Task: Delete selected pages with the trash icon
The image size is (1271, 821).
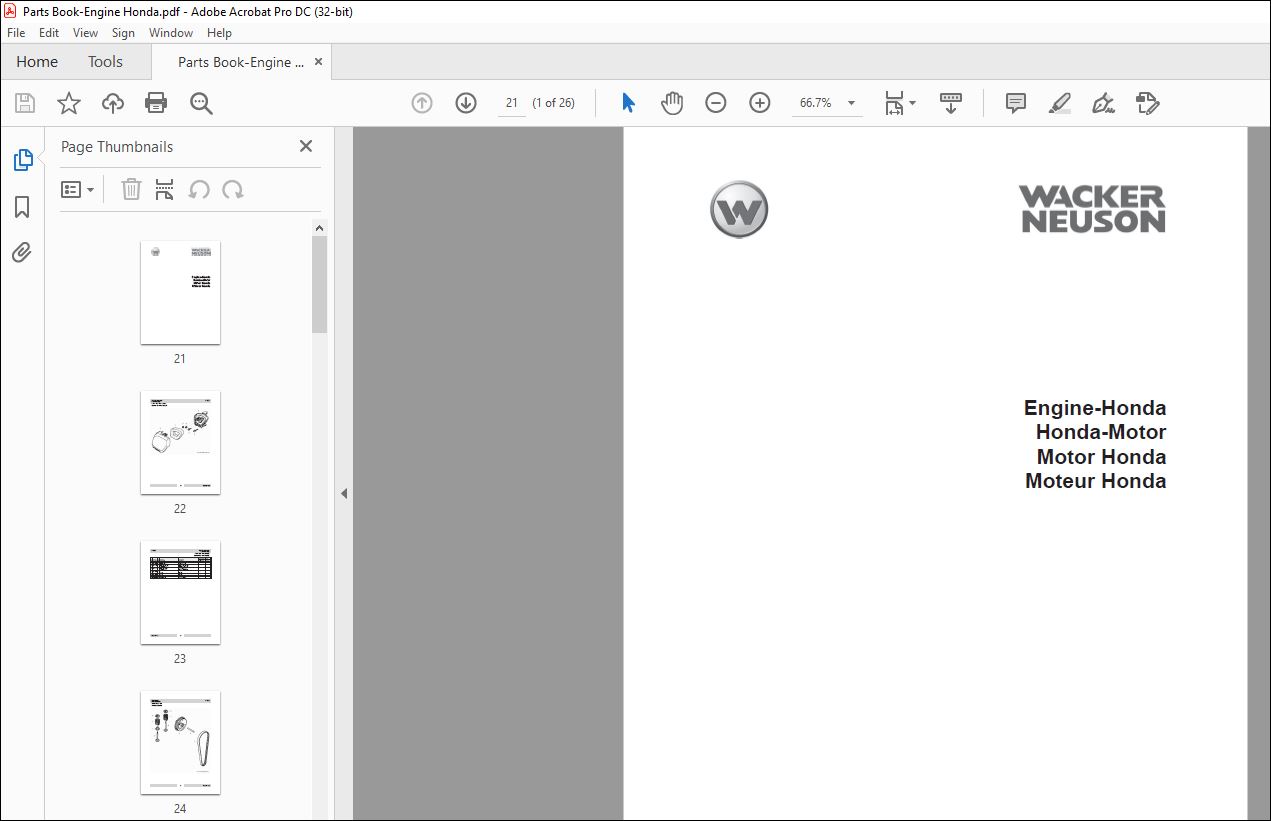Action: (x=131, y=189)
